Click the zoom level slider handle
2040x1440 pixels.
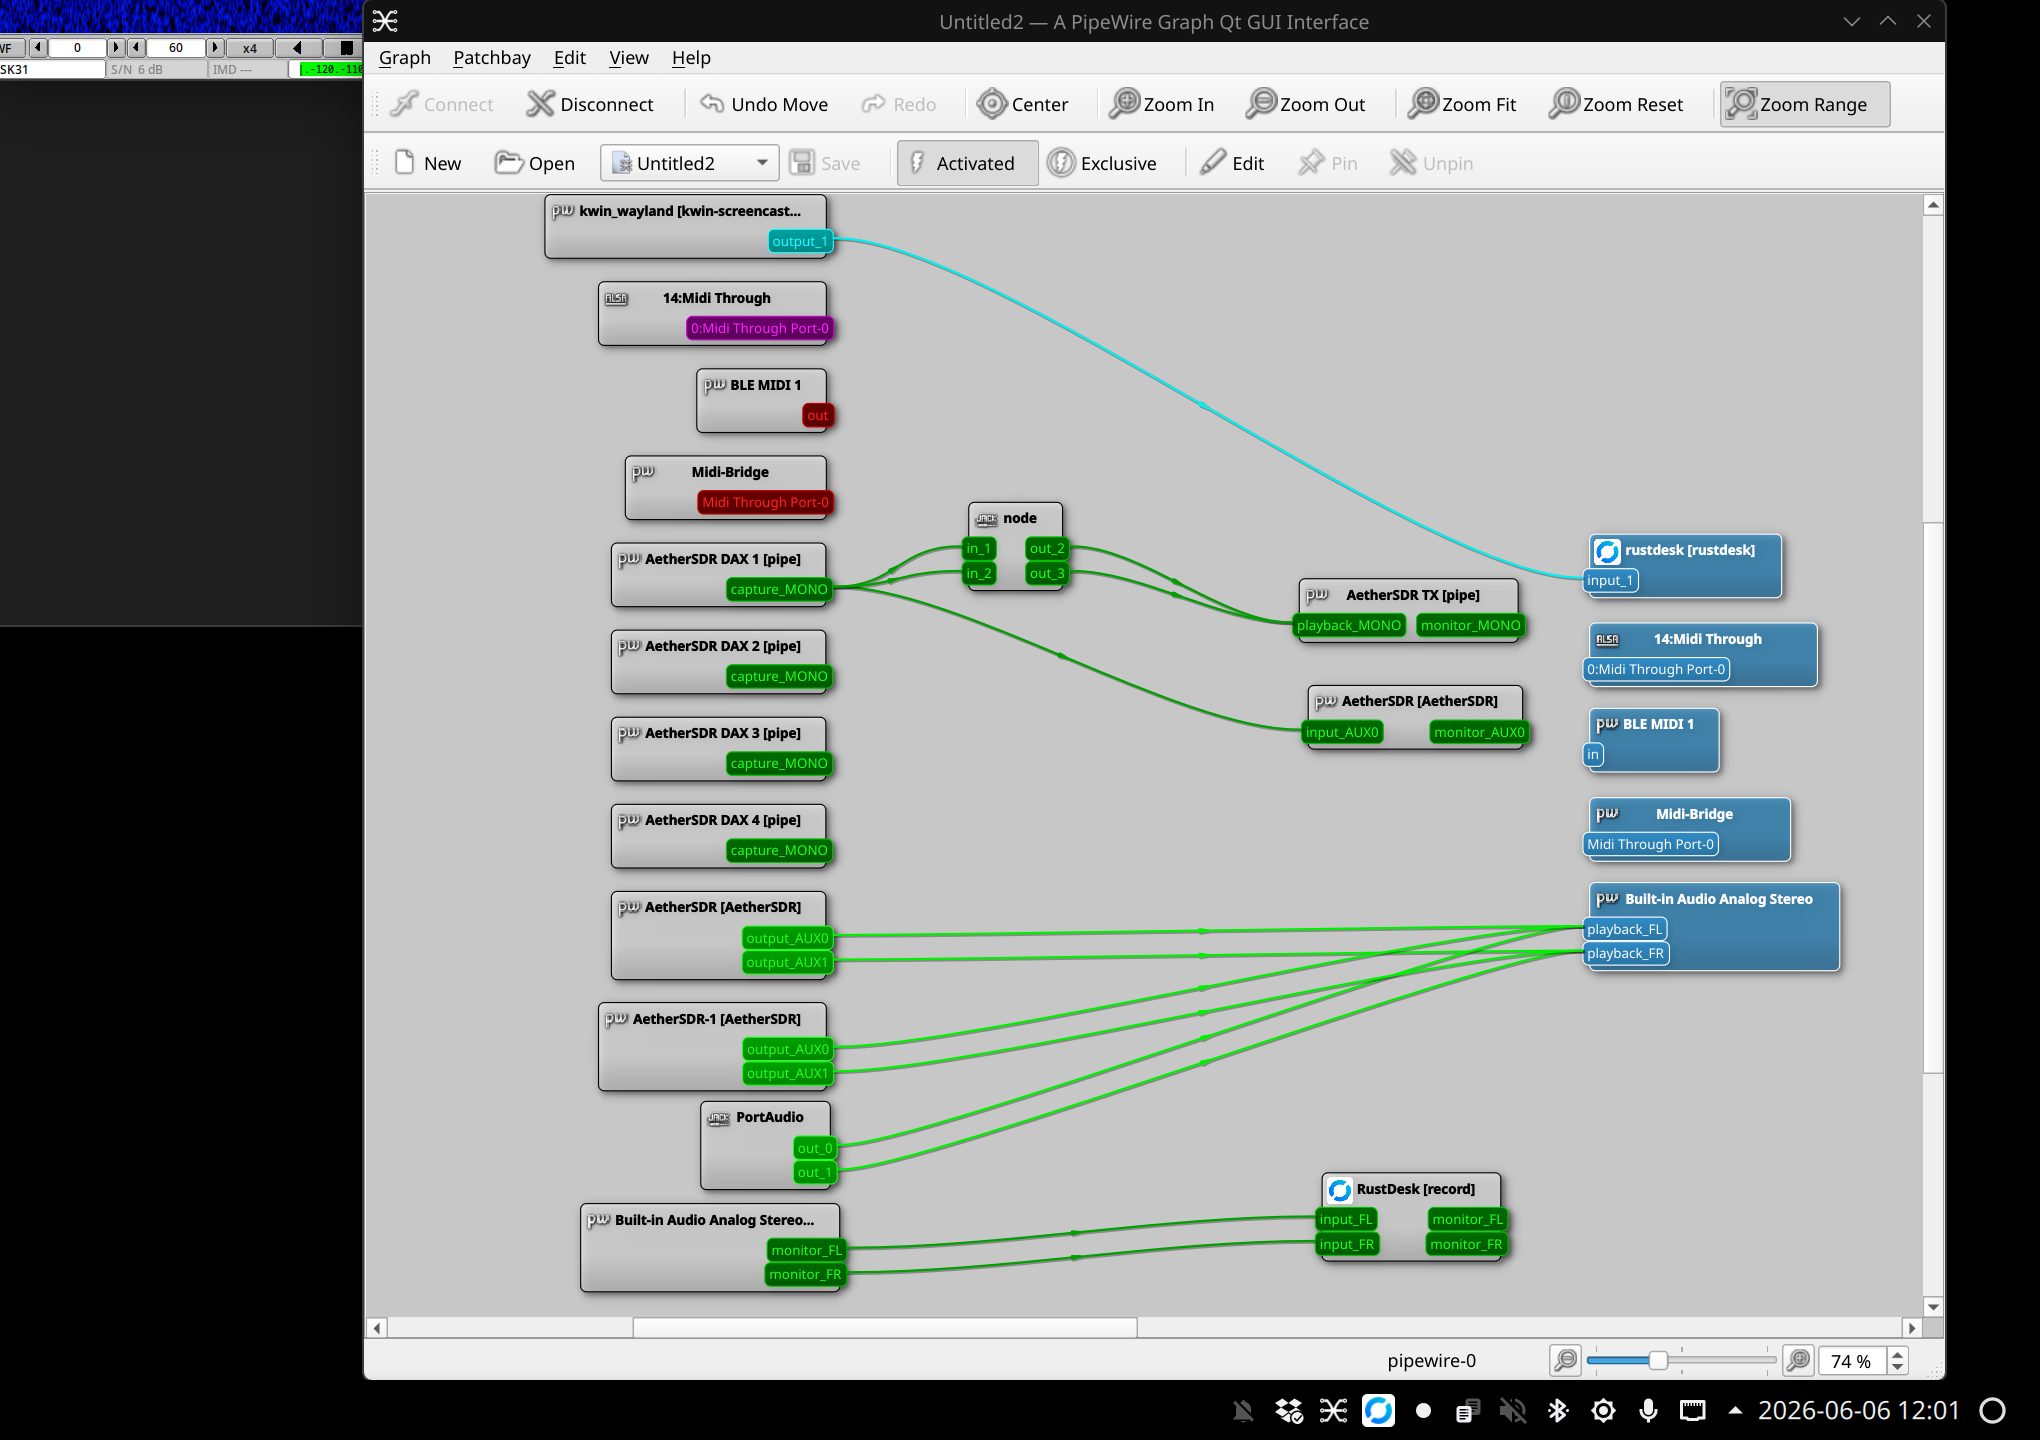(x=1658, y=1360)
